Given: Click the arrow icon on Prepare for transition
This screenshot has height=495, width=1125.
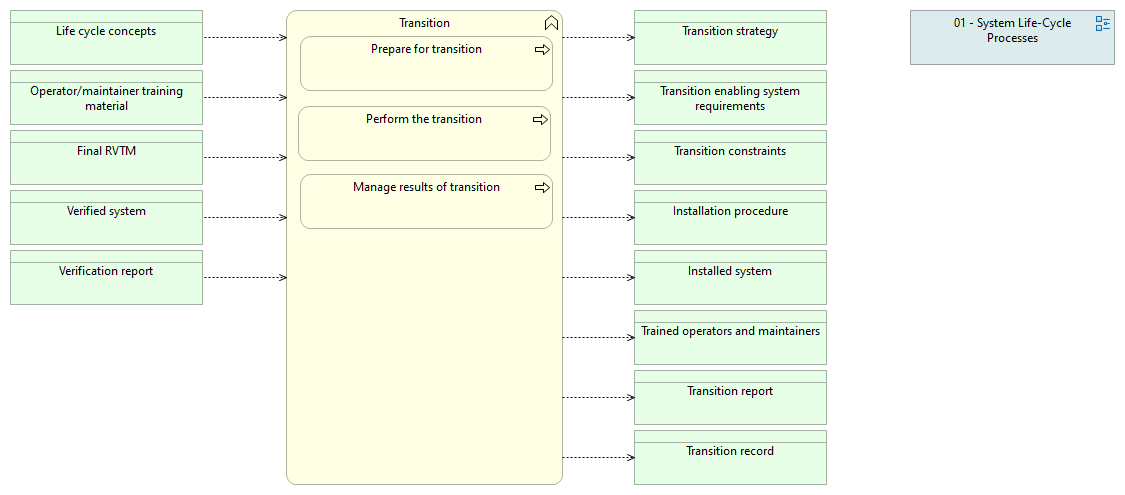Looking at the screenshot, I should [542, 50].
